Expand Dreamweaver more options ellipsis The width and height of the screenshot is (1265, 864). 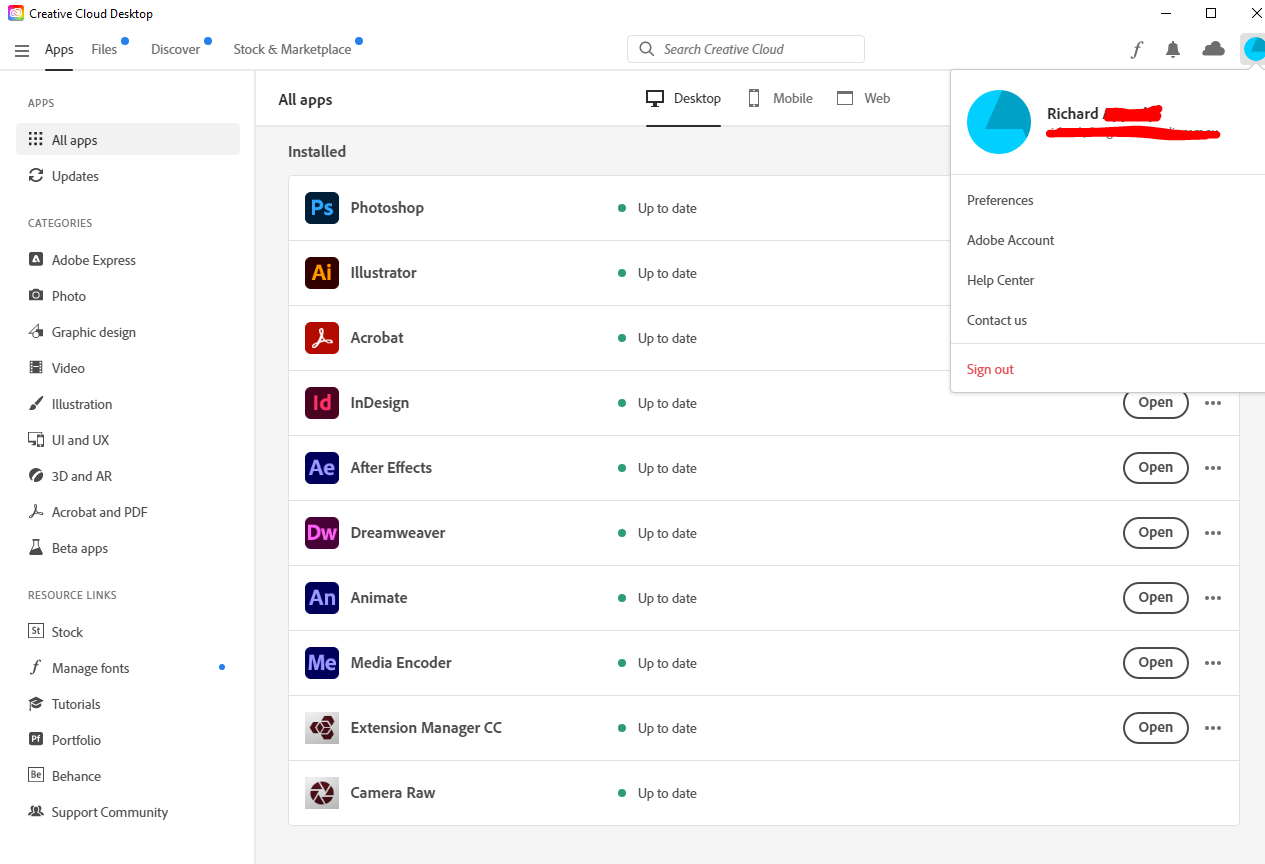1213,533
